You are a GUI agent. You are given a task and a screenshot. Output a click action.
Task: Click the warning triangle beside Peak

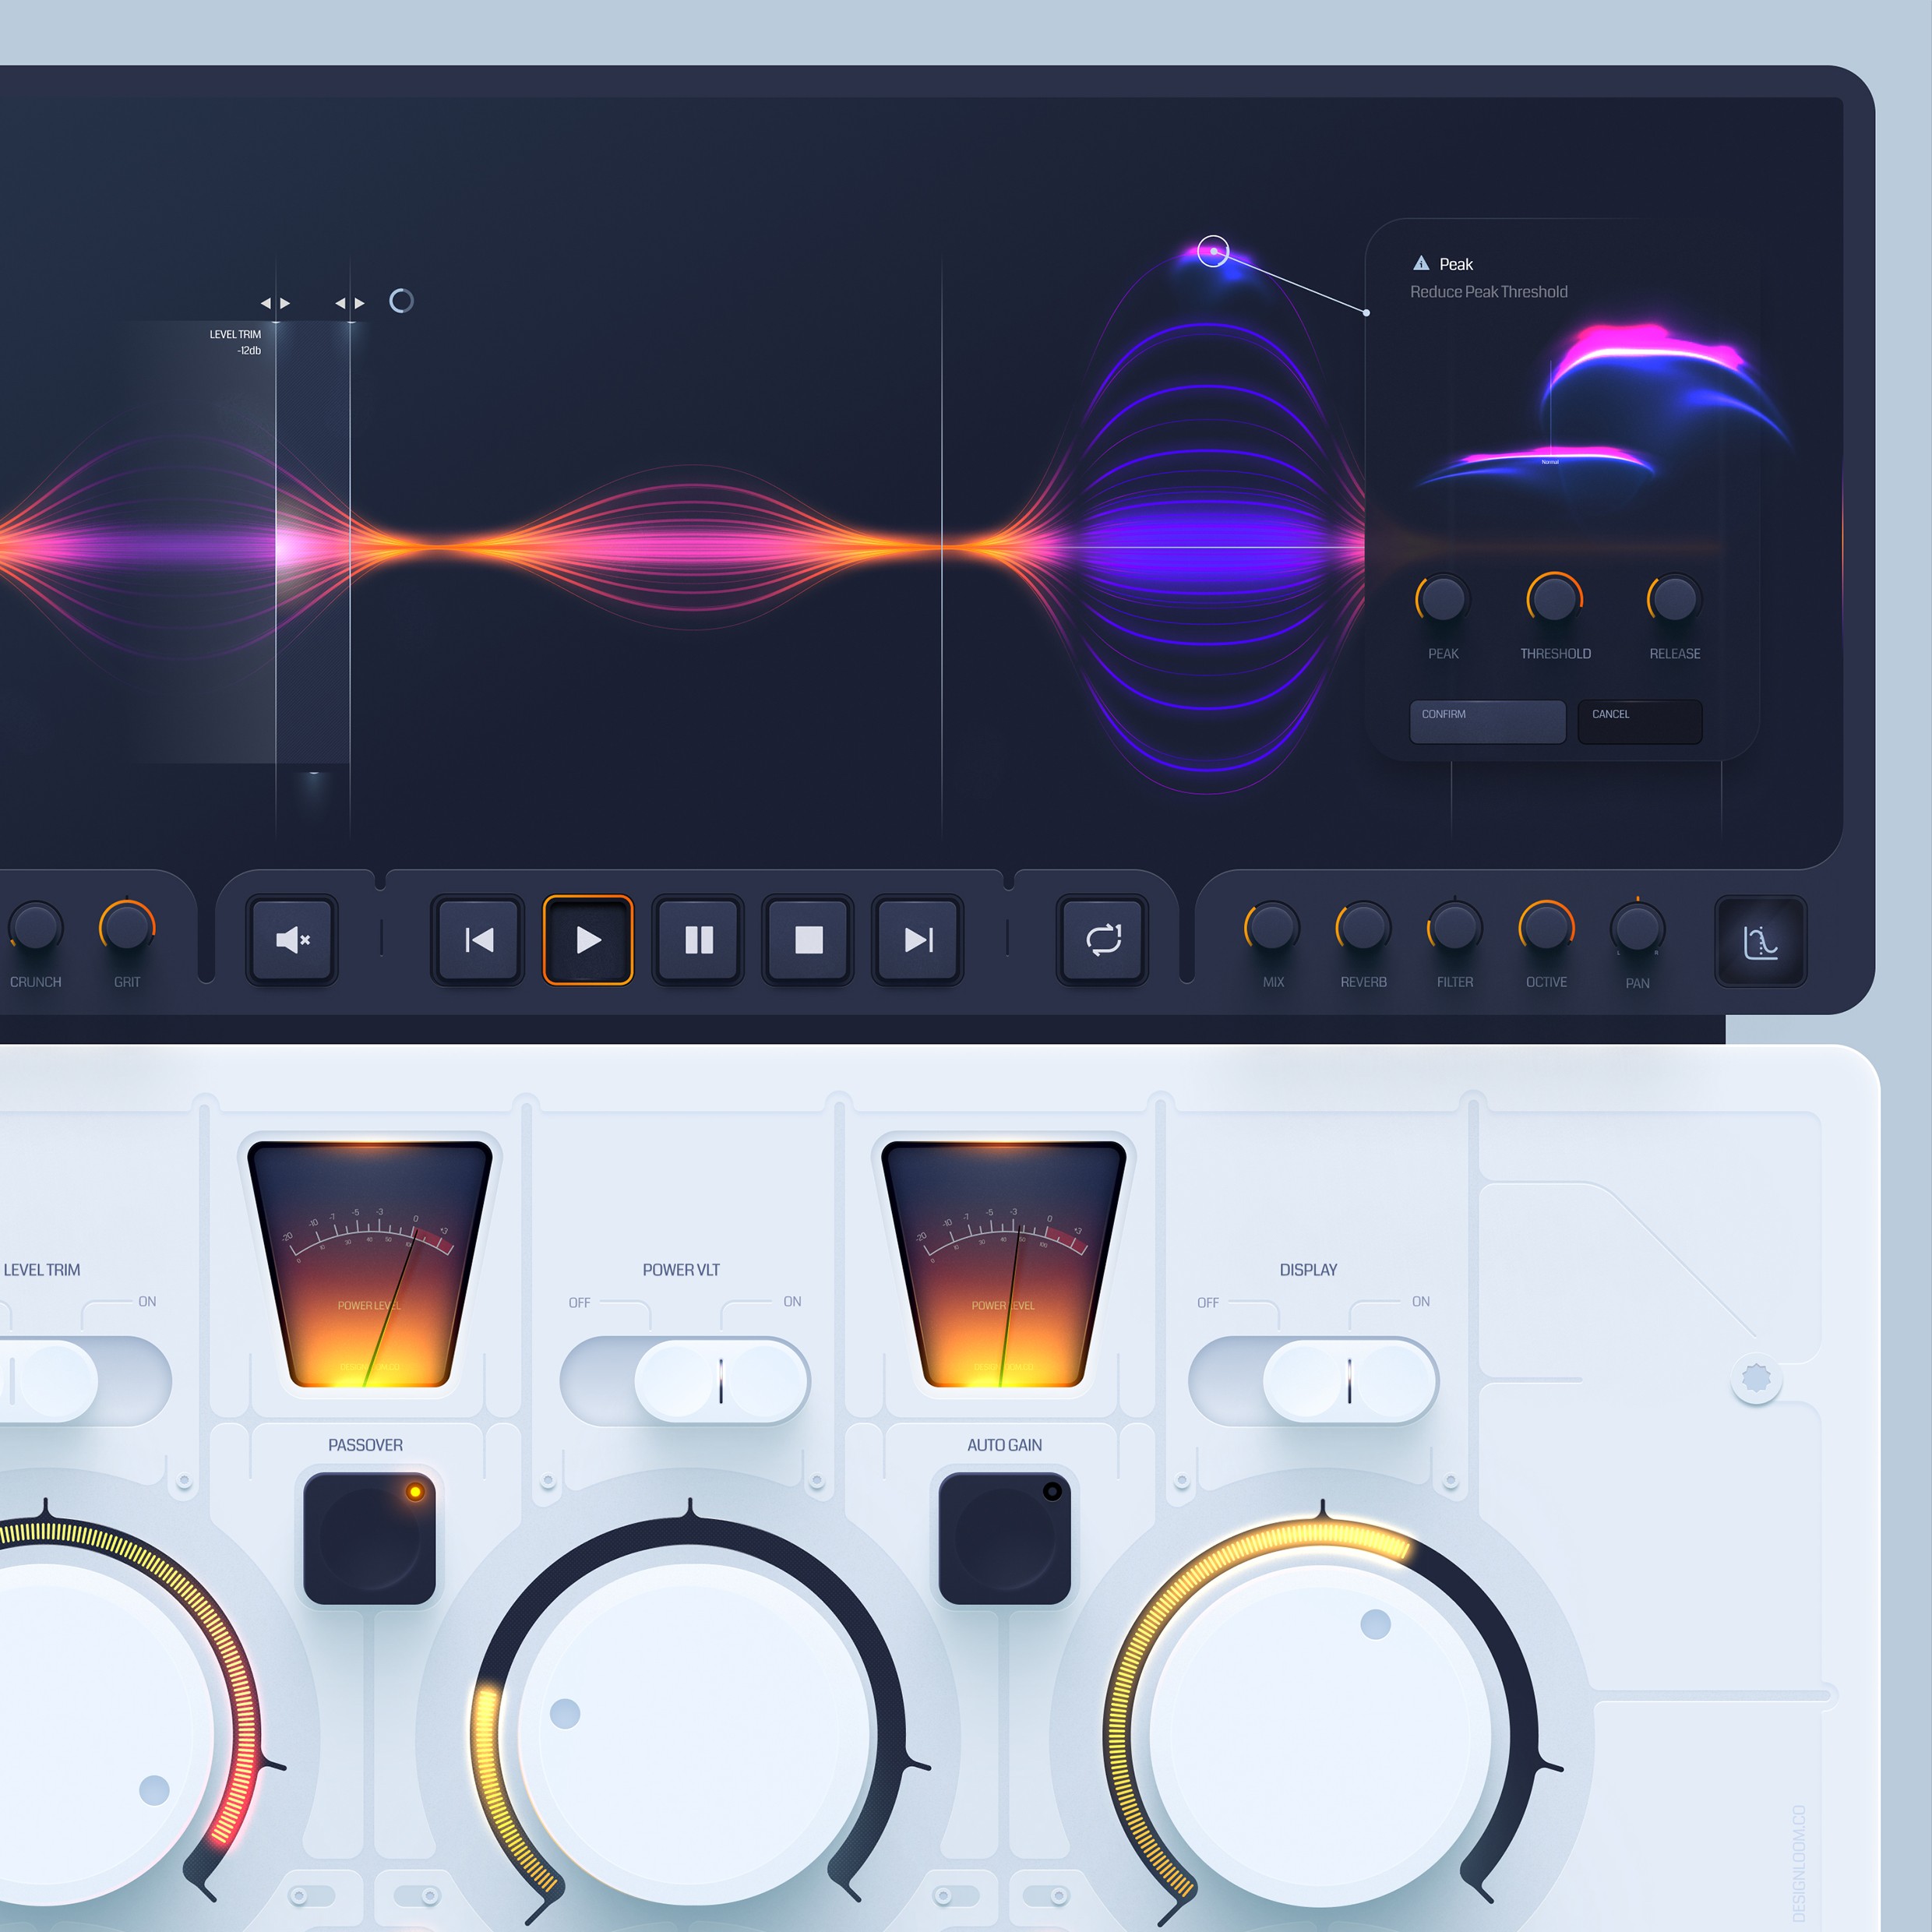point(1421,263)
